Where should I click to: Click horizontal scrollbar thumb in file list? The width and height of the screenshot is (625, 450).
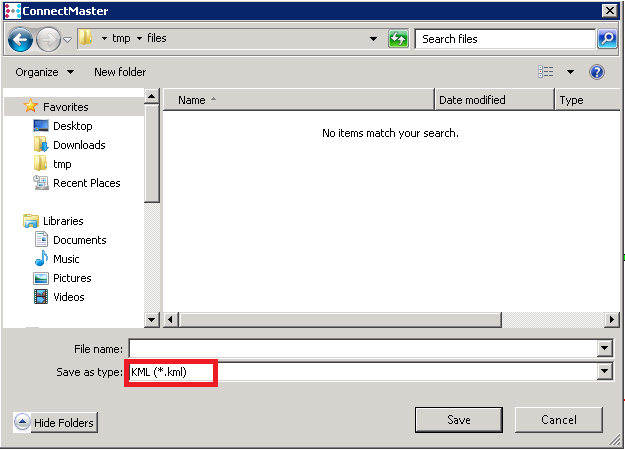pos(340,320)
